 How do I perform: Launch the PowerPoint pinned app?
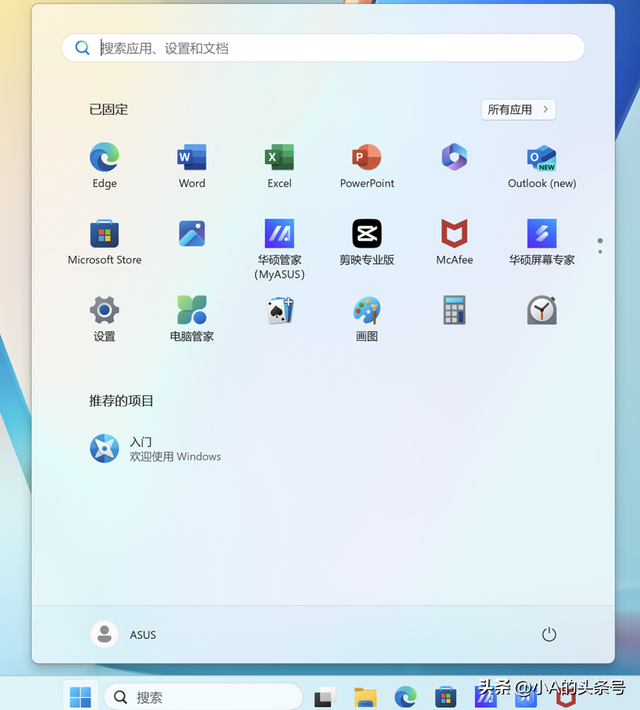[x=367, y=165]
